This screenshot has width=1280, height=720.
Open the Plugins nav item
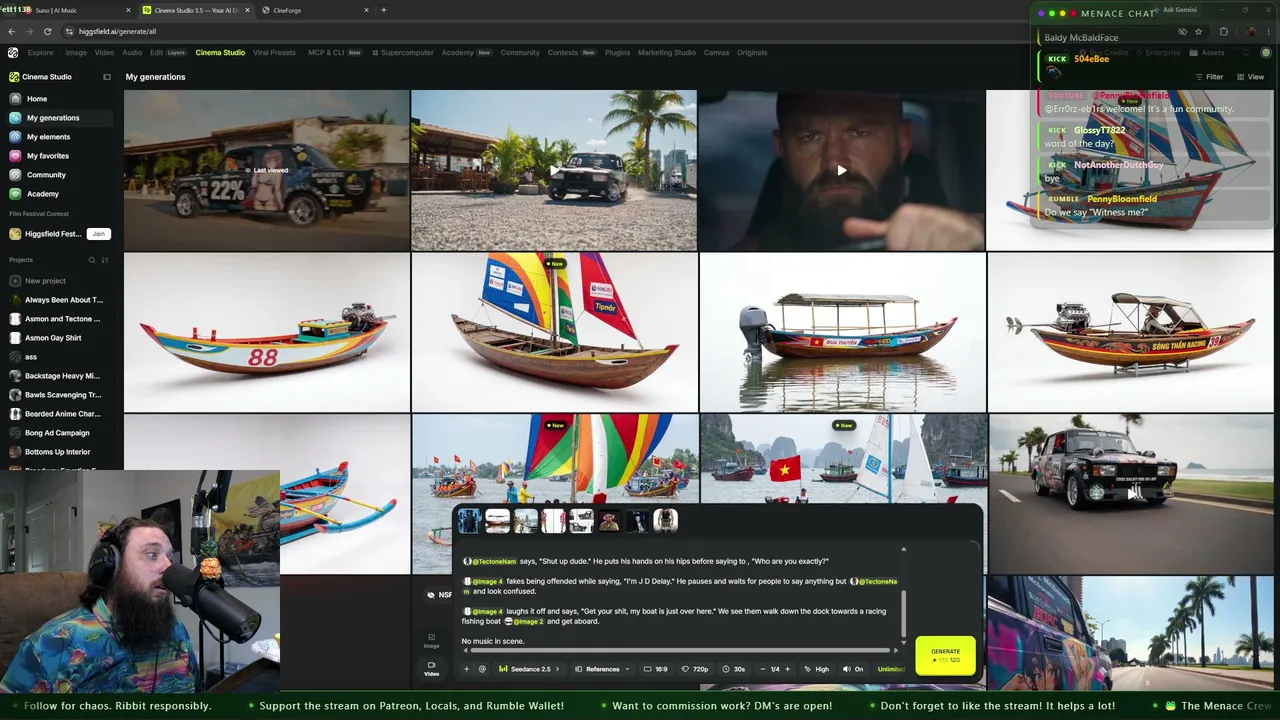617,52
